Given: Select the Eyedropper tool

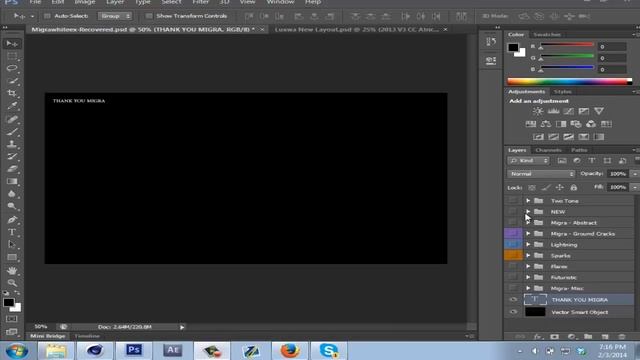Looking at the screenshot, I should point(12,106).
